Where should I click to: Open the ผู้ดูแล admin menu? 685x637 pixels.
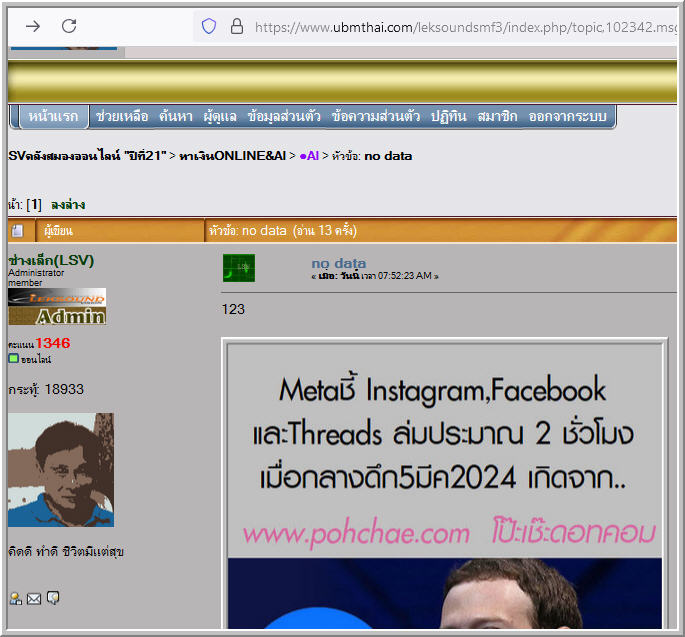pyautogui.click(x=220, y=117)
